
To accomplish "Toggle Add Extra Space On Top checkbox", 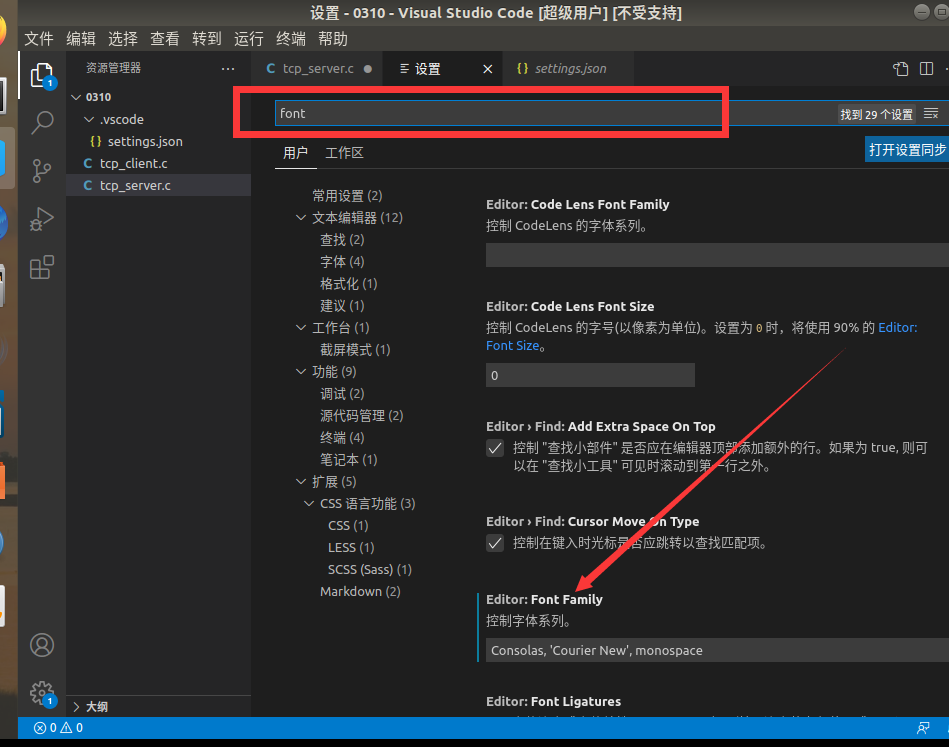I will coord(495,448).
